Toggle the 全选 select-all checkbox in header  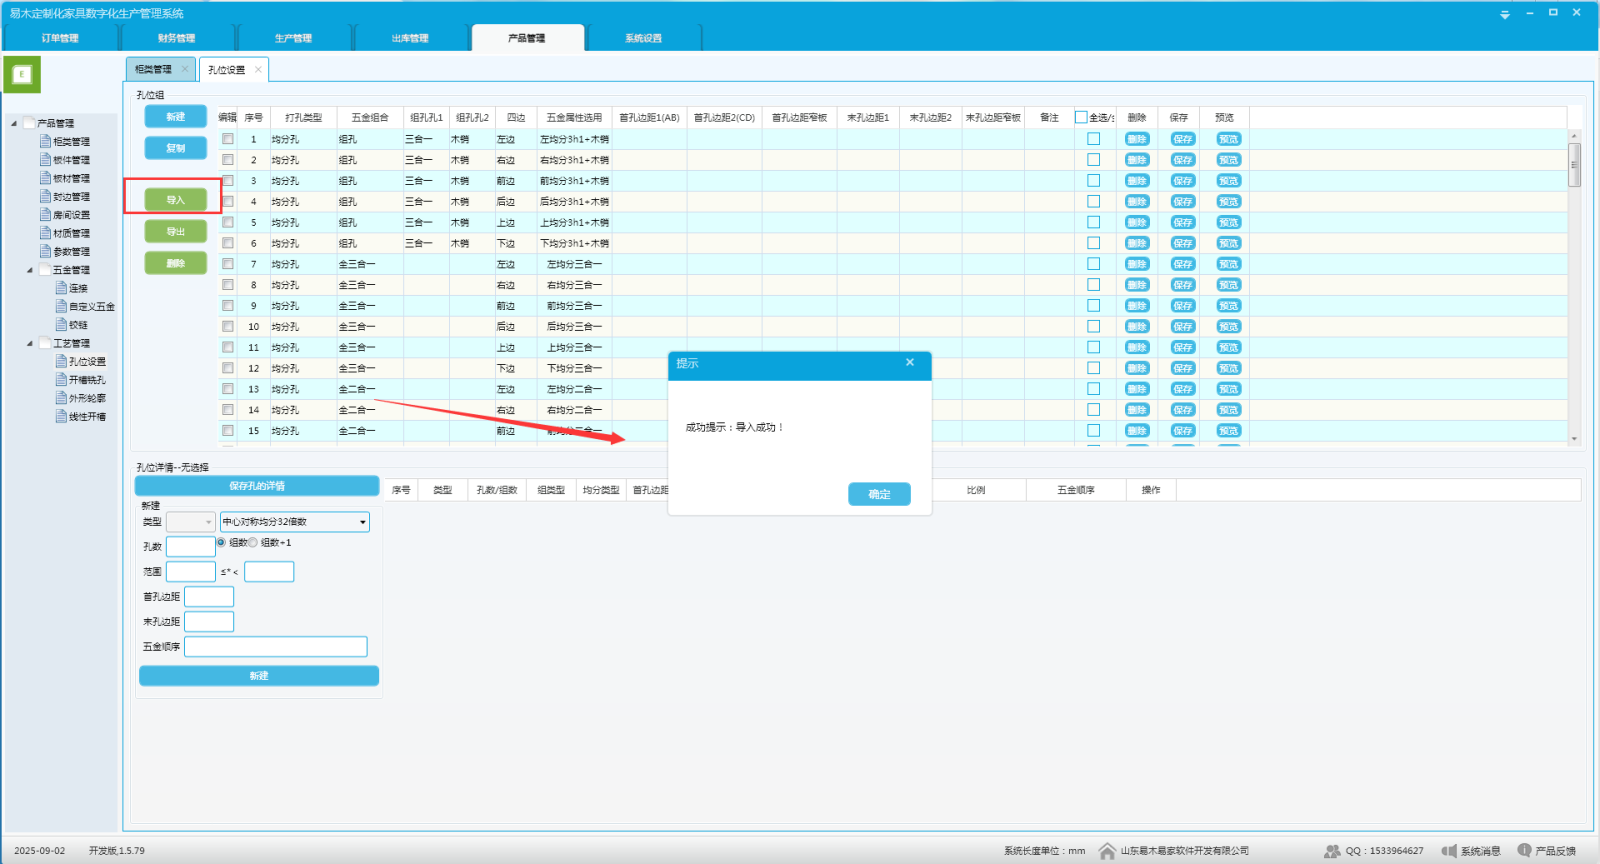coord(1081,117)
